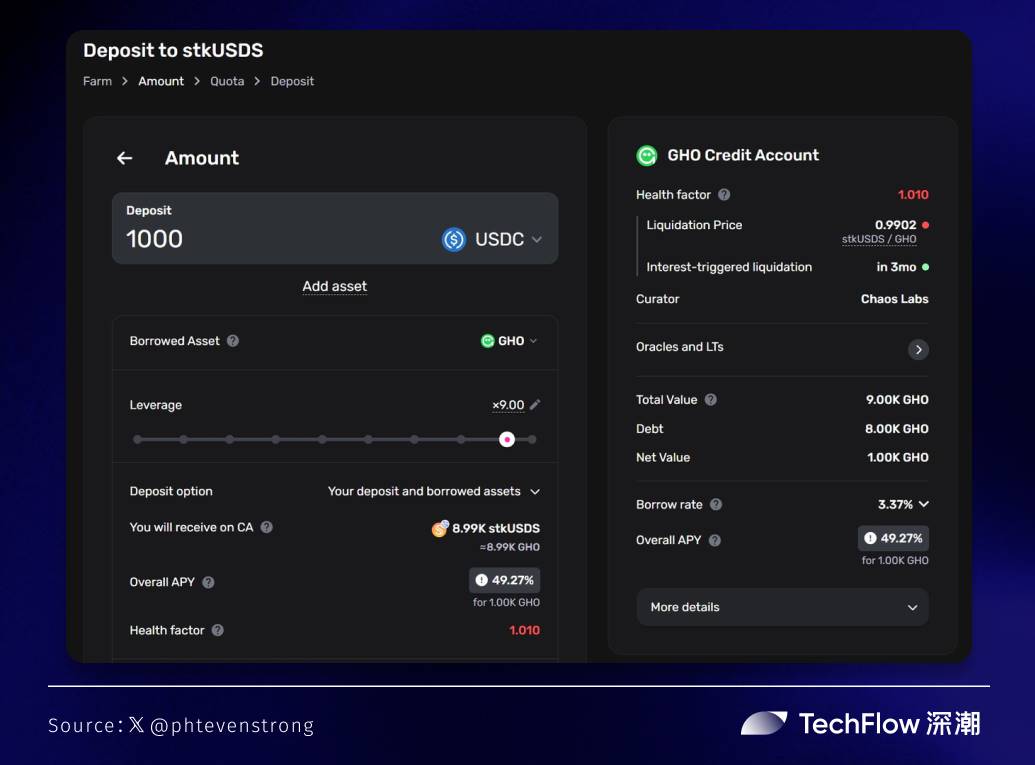This screenshot has width=1035, height=765.
Task: Open help icon next to Total Value
Action: [711, 399]
